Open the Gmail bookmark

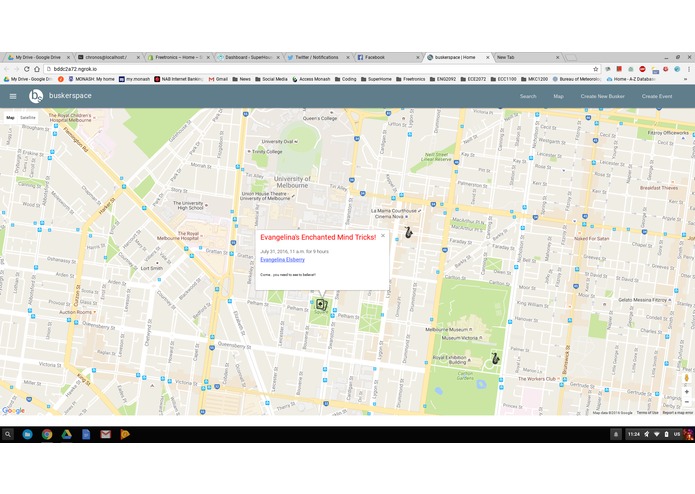click(x=218, y=79)
